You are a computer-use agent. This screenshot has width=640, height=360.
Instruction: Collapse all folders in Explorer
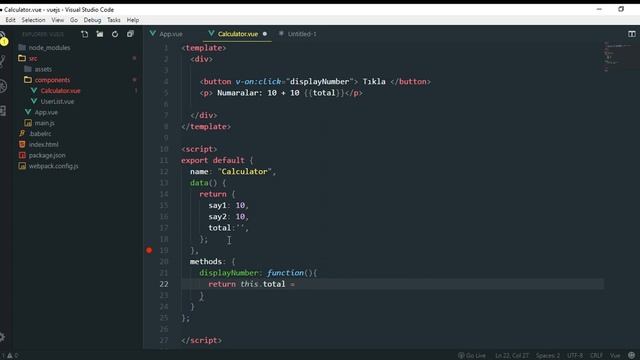[x=130, y=34]
